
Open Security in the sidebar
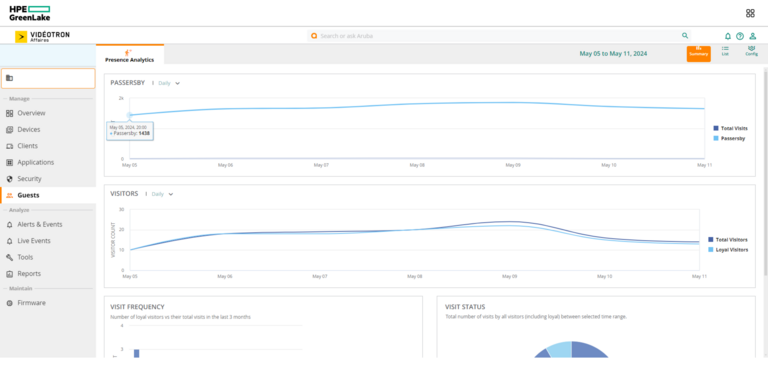(x=29, y=179)
